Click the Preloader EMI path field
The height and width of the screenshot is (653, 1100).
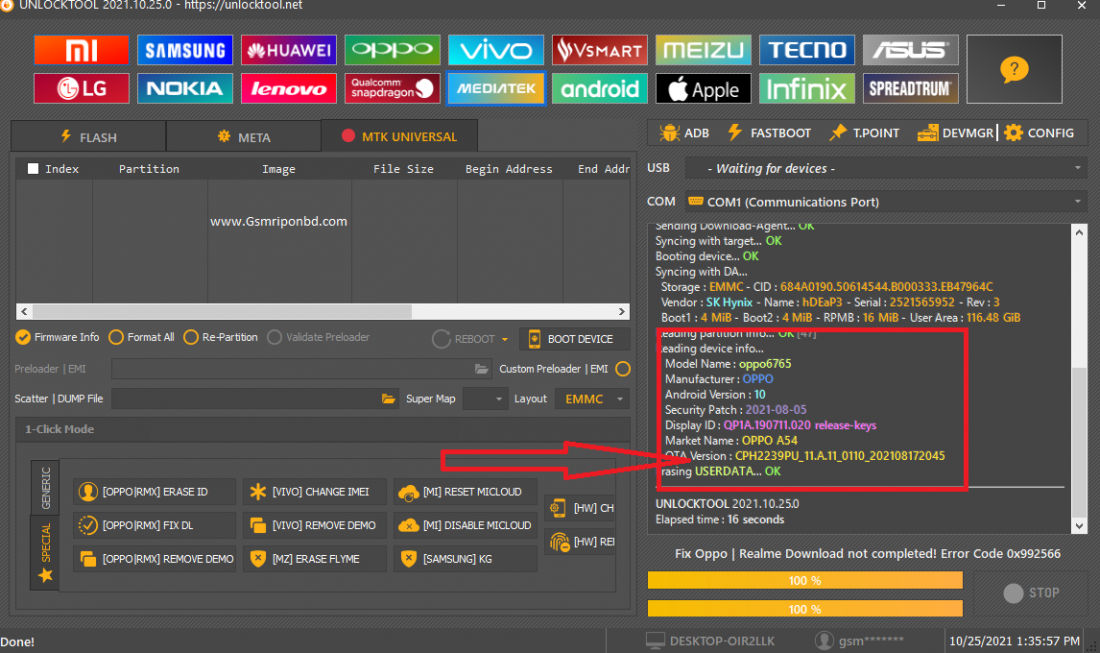(300, 369)
